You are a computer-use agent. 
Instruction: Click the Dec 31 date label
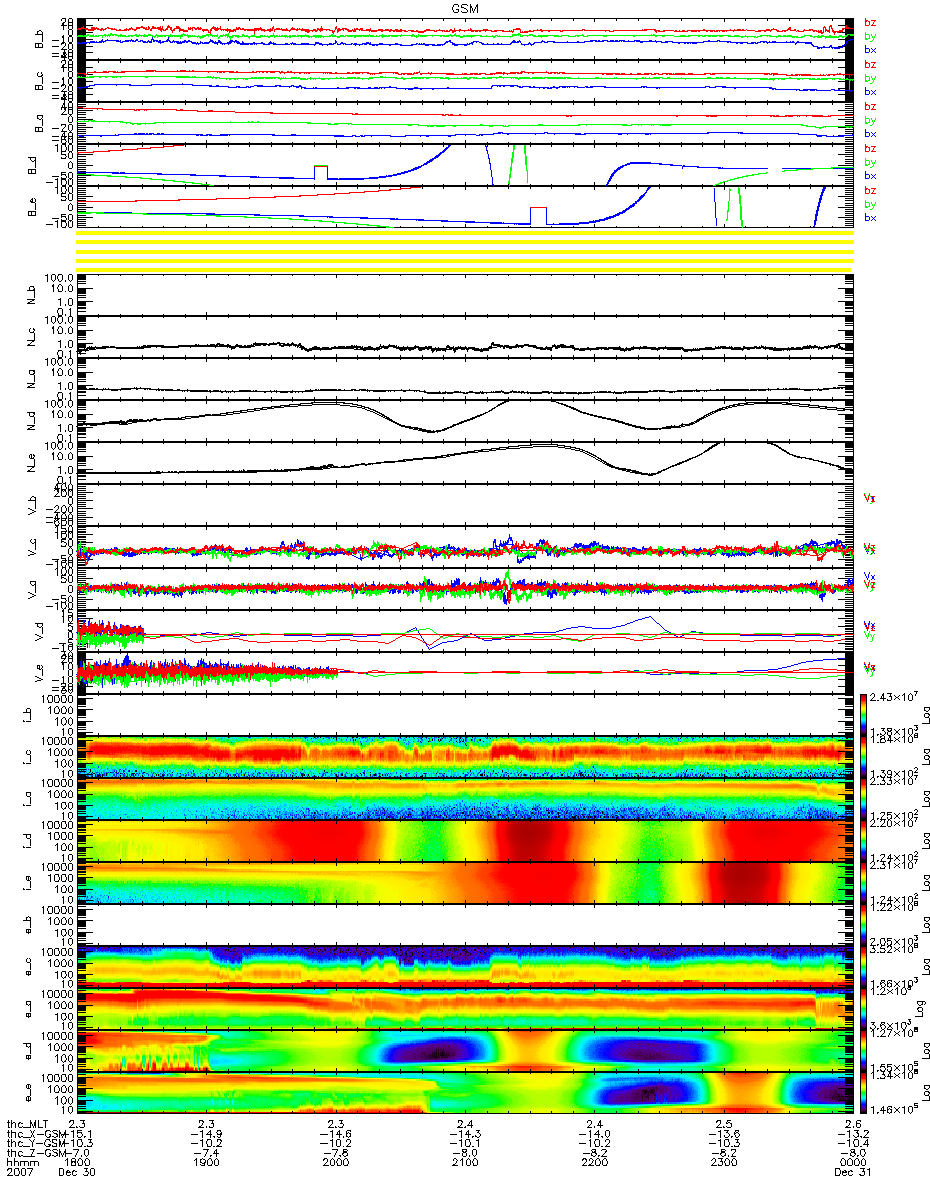[853, 1172]
